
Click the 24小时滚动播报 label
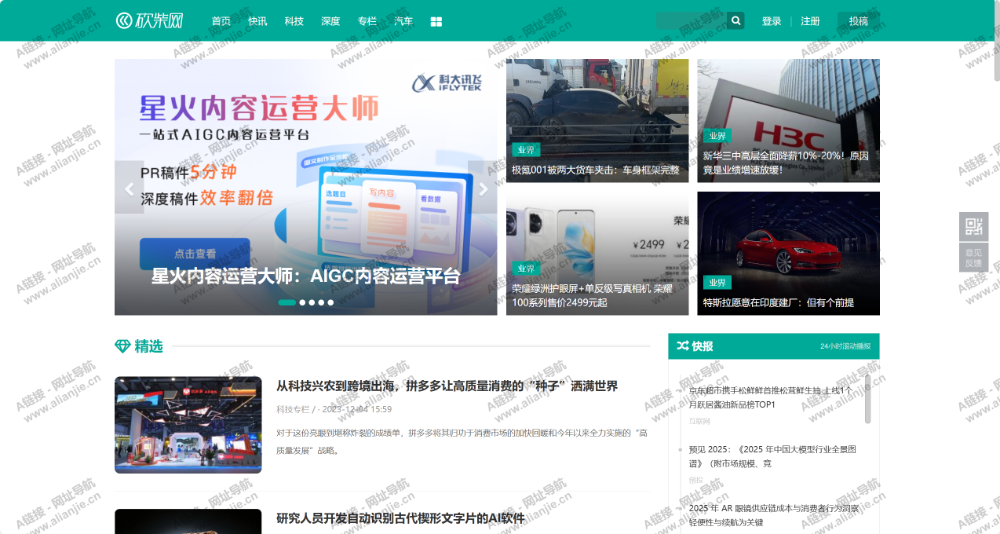point(845,346)
